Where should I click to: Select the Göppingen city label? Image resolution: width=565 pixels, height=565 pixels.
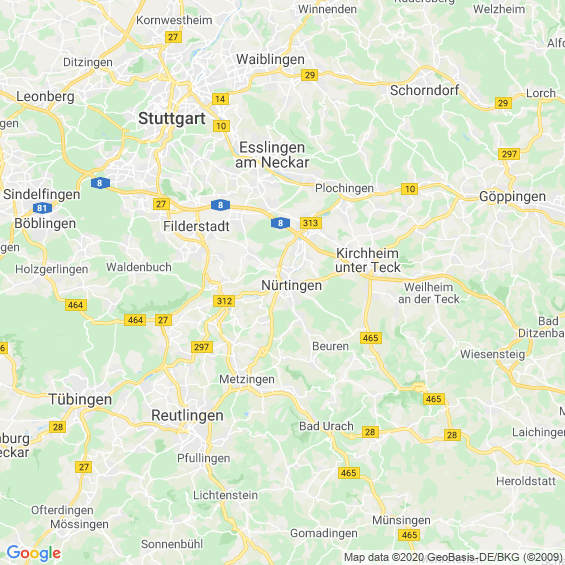tap(512, 197)
